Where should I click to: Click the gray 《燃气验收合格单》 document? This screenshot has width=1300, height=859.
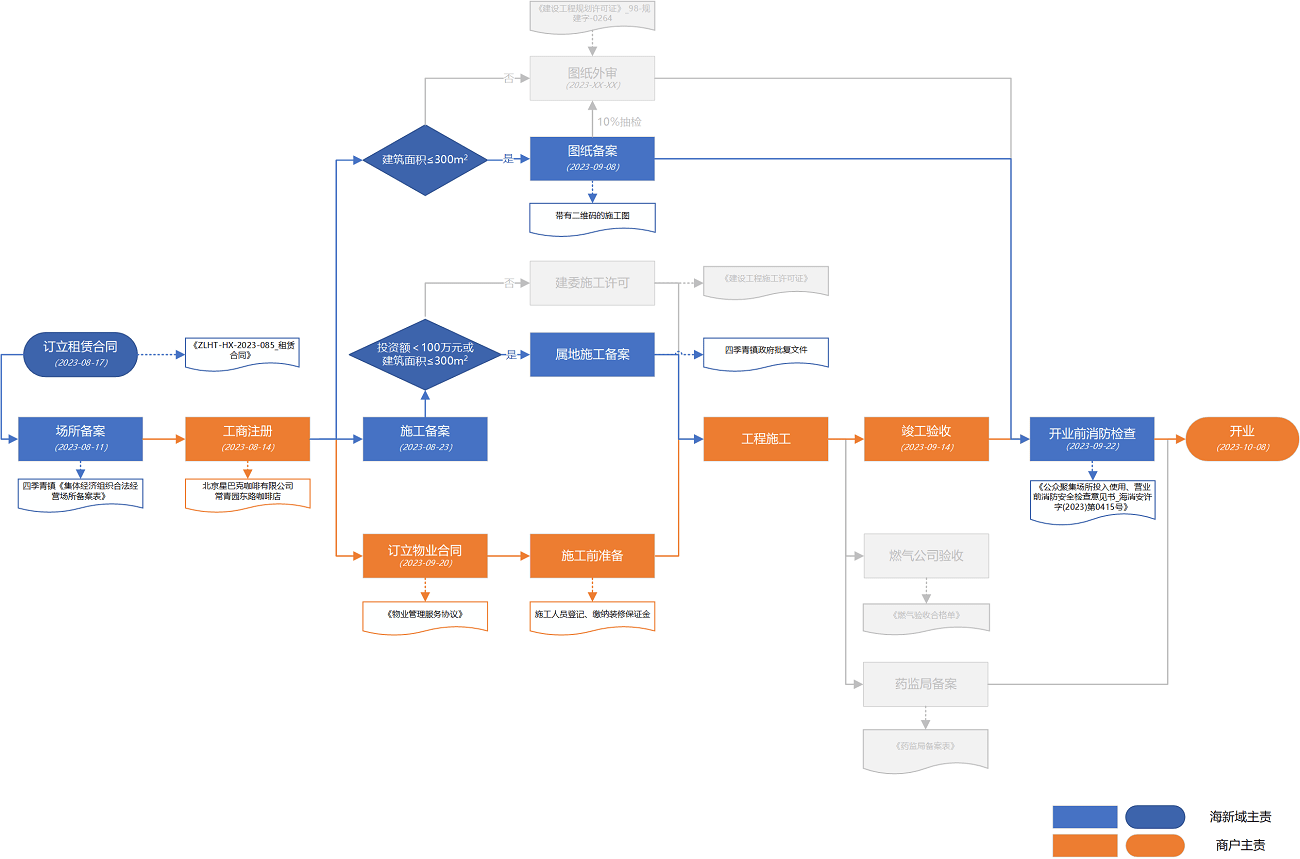click(x=926, y=617)
